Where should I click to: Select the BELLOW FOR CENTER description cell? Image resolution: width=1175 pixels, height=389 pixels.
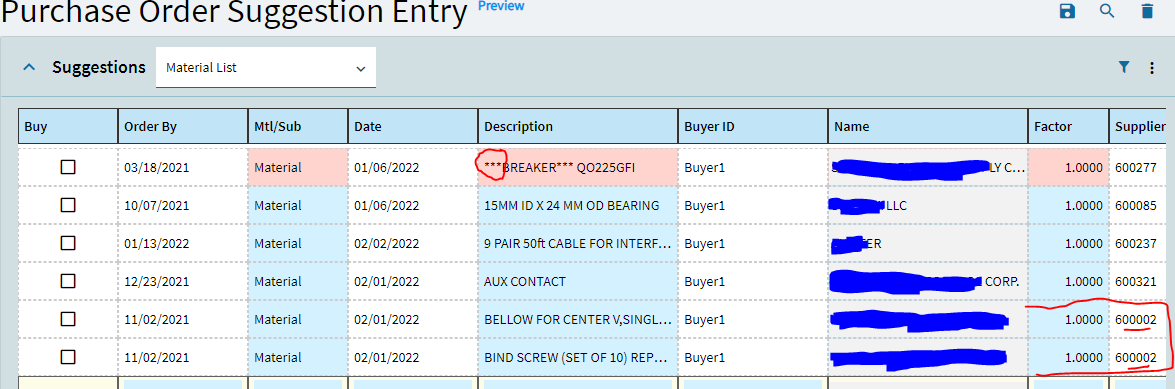[x=578, y=319]
